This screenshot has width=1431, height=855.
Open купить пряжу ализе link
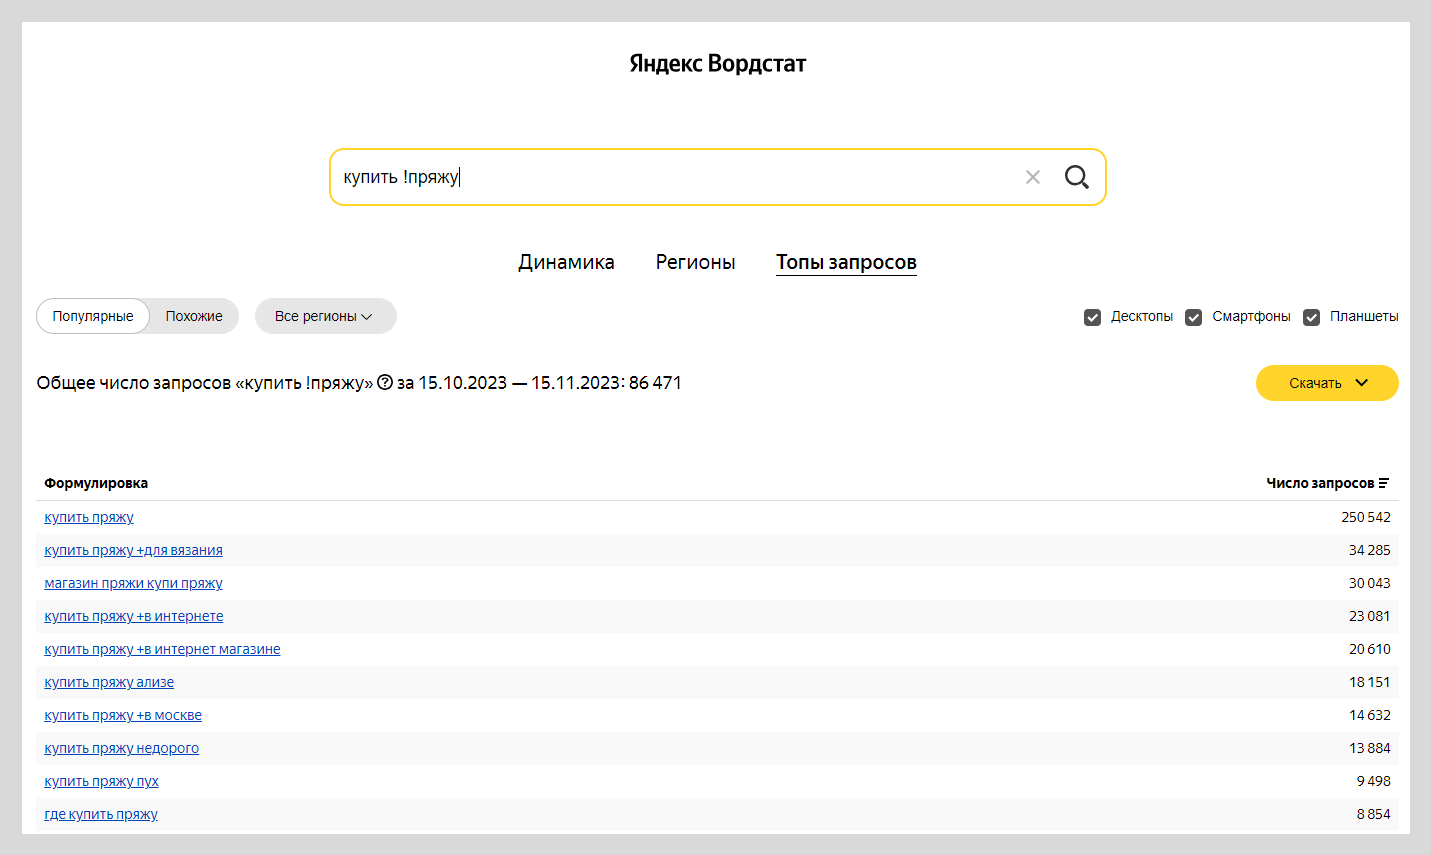pos(109,682)
